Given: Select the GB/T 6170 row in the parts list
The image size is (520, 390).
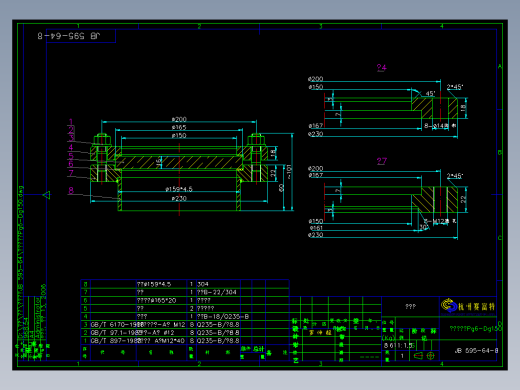Looking at the screenshot, I should pyautogui.click(x=185, y=324).
